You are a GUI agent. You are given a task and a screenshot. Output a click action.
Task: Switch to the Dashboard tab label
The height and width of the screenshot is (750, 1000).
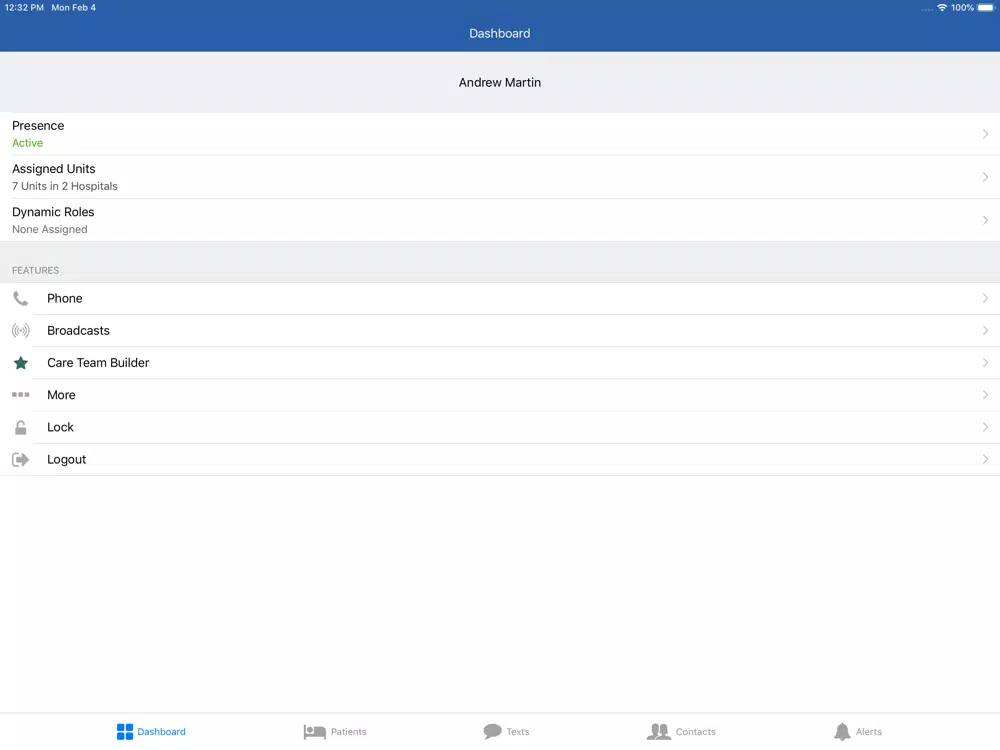161,732
